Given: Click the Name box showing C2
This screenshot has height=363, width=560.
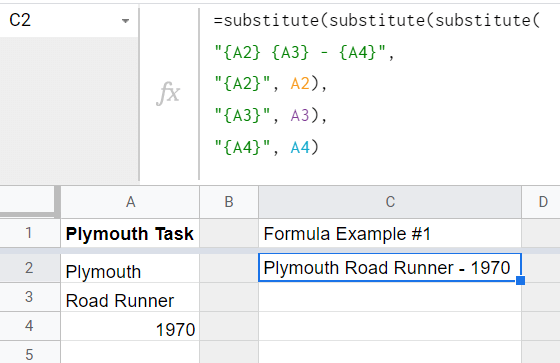Looking at the screenshot, I should [69, 20].
